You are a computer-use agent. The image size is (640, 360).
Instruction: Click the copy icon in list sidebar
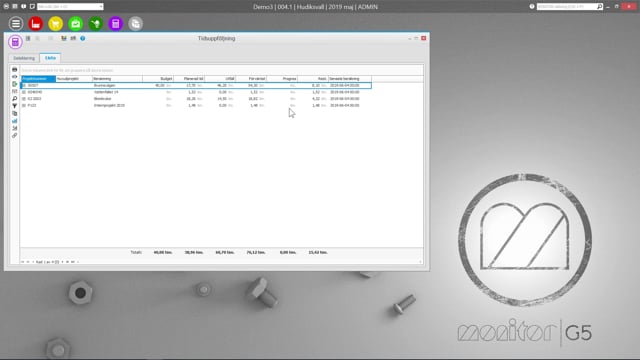(x=15, y=113)
